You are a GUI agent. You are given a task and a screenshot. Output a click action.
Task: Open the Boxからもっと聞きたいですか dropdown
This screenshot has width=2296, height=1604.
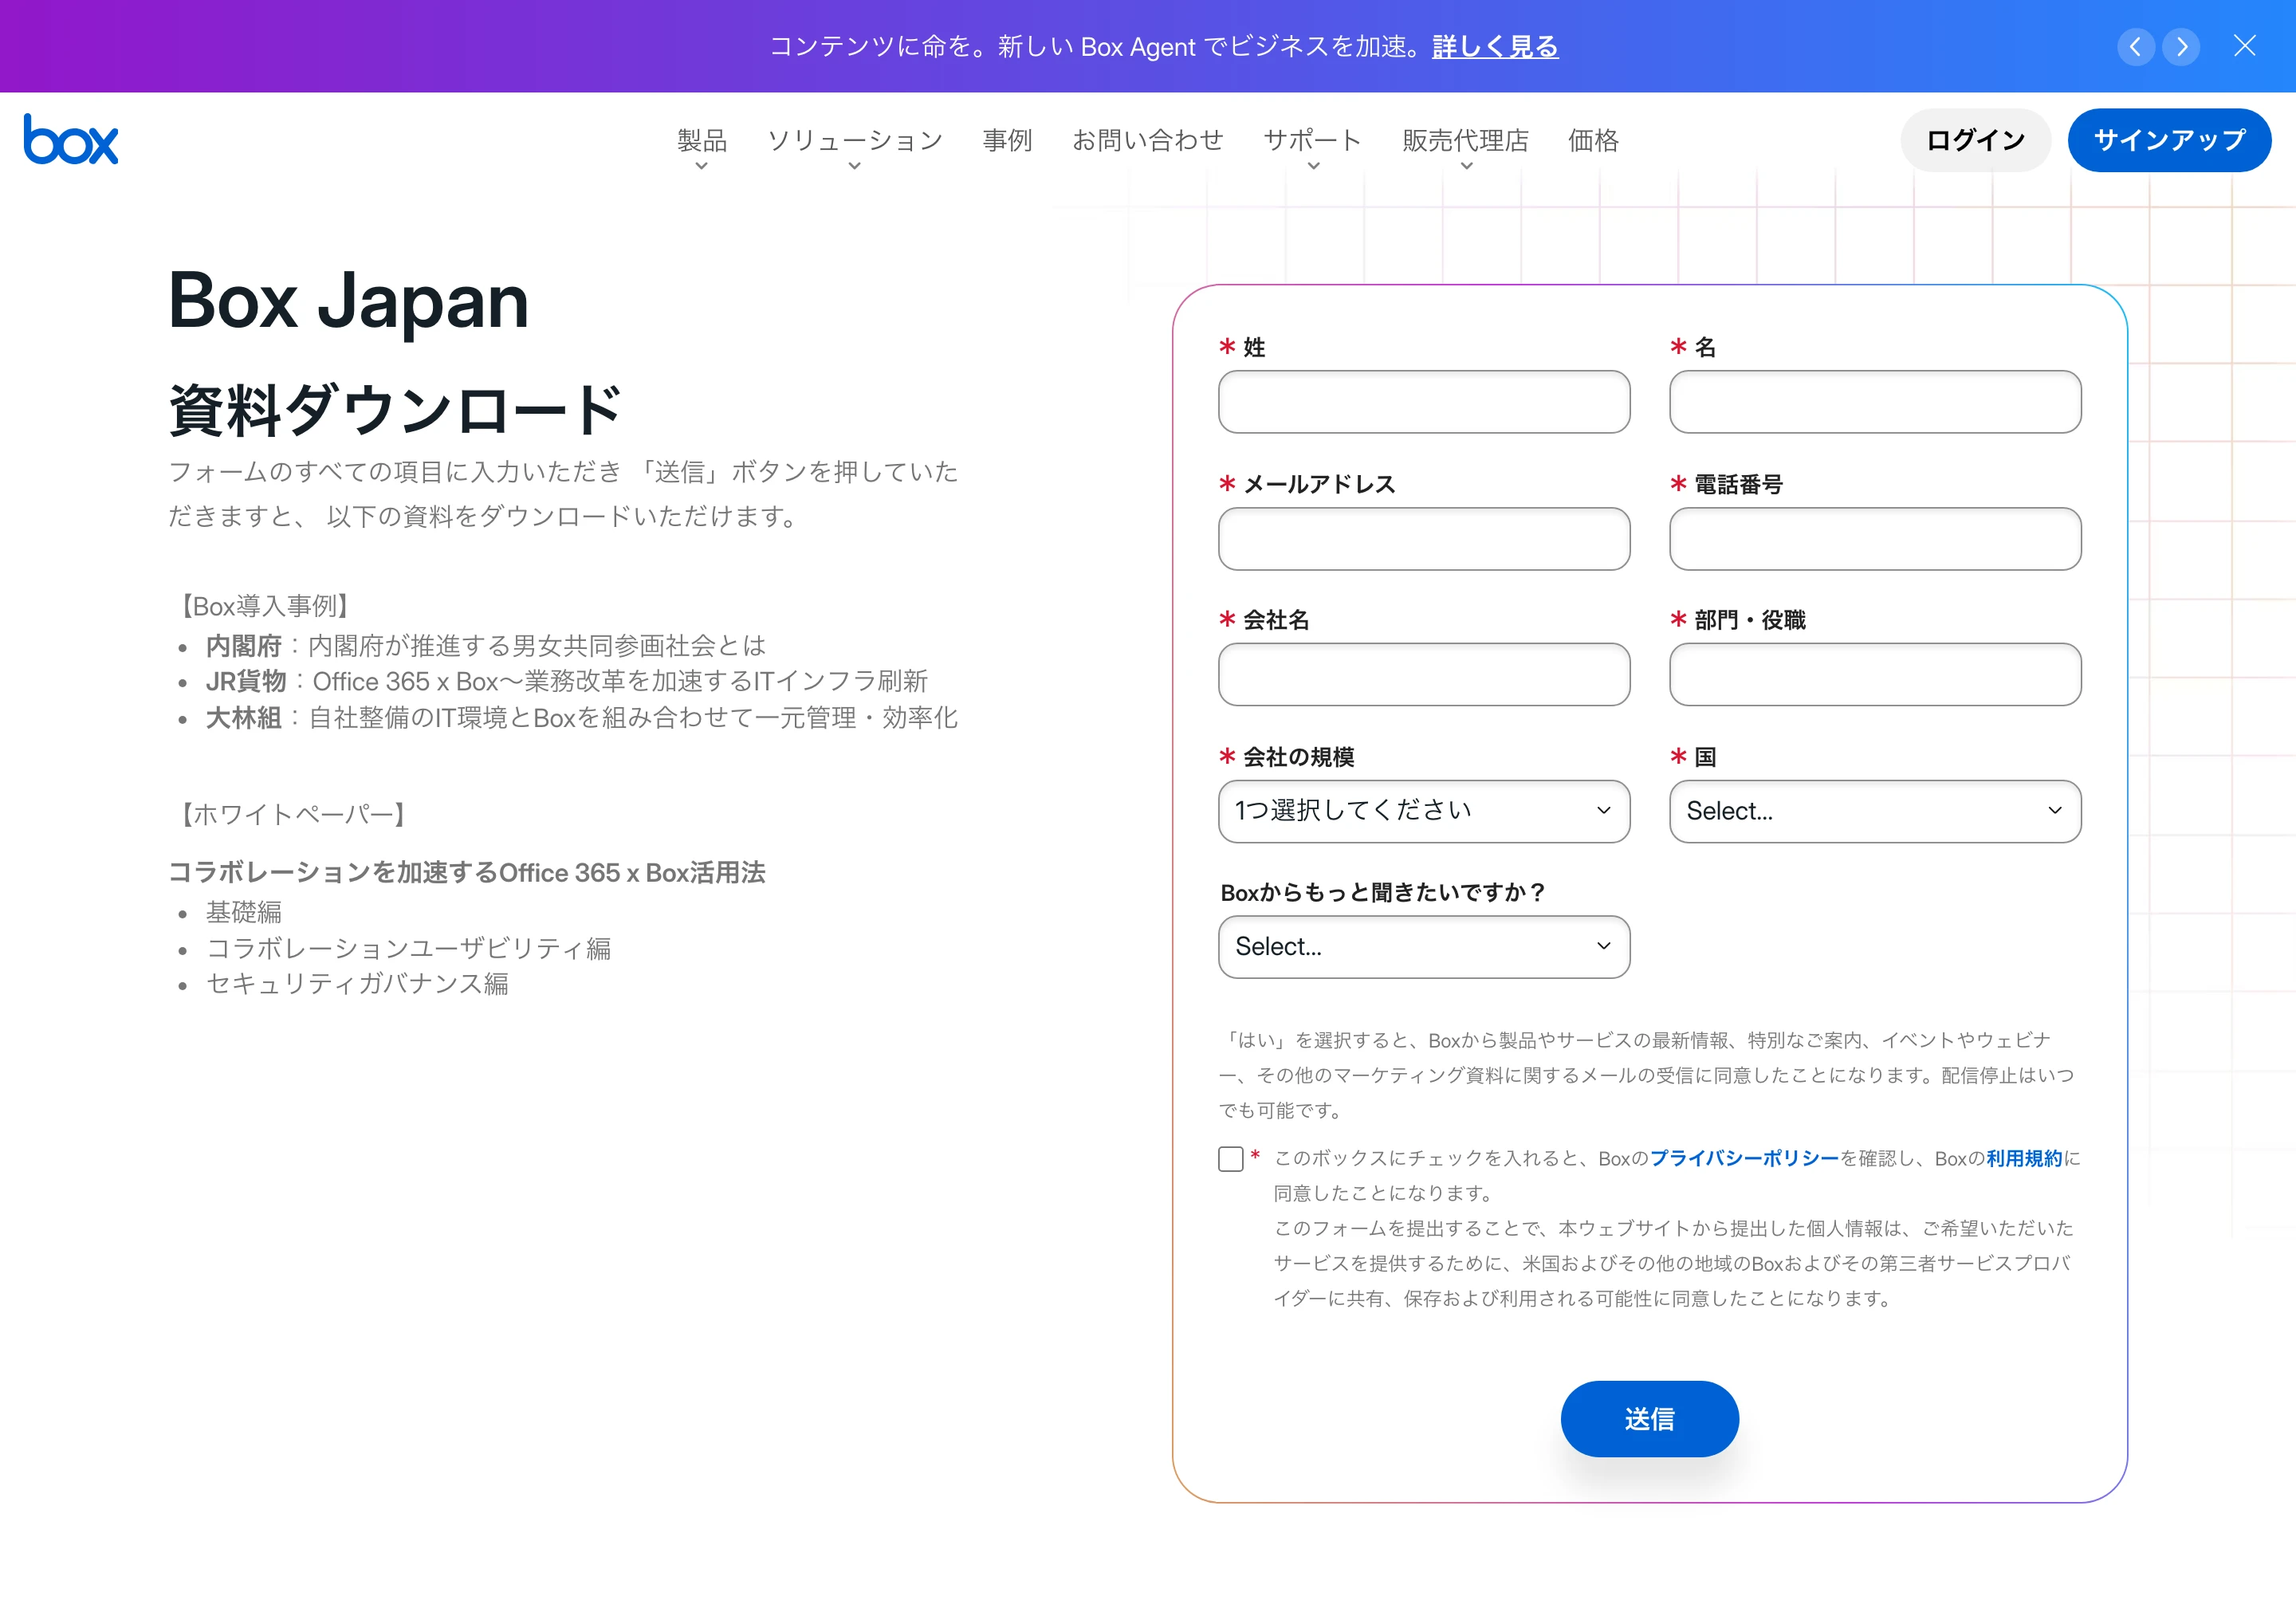(x=1424, y=947)
